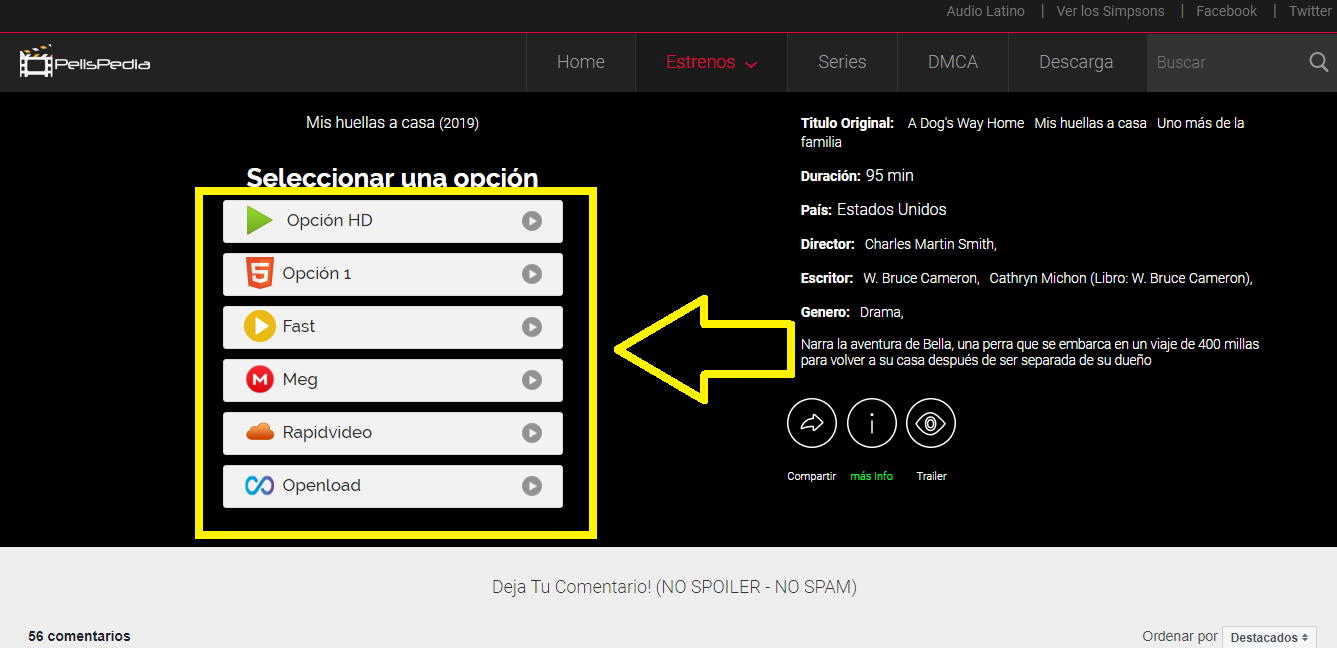Click the Trailer eye icon

pyautogui.click(x=931, y=423)
